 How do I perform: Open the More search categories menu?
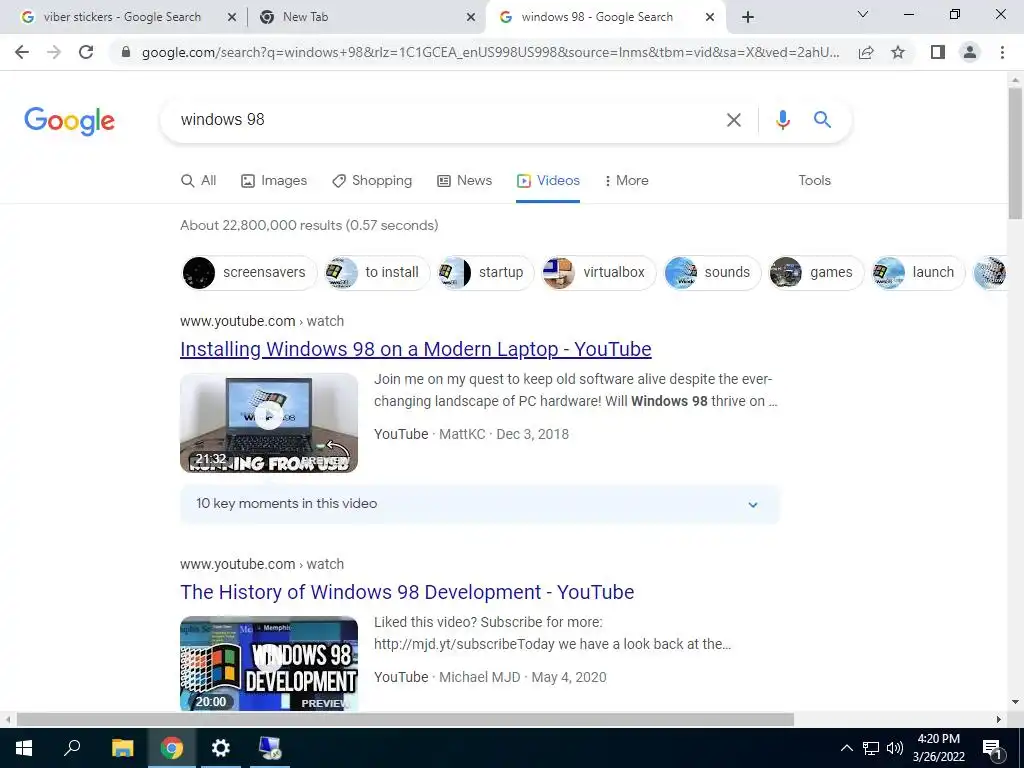click(x=626, y=181)
